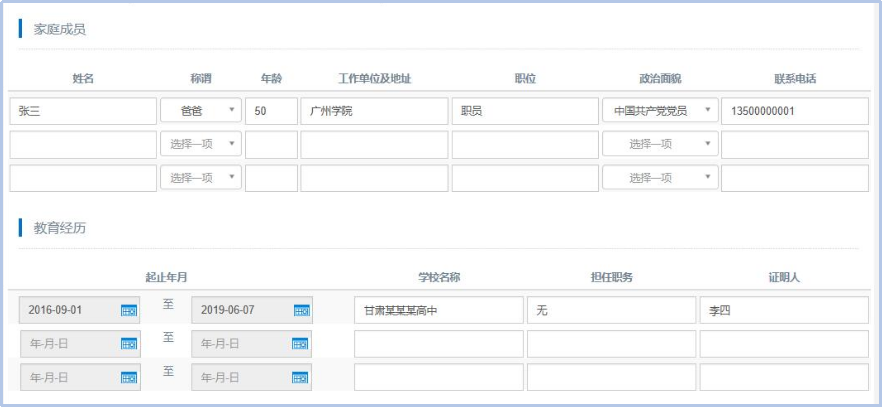The width and height of the screenshot is (883, 407).
Task: Click empty 担任职务 field in second education row
Action: pyautogui.click(x=612, y=344)
